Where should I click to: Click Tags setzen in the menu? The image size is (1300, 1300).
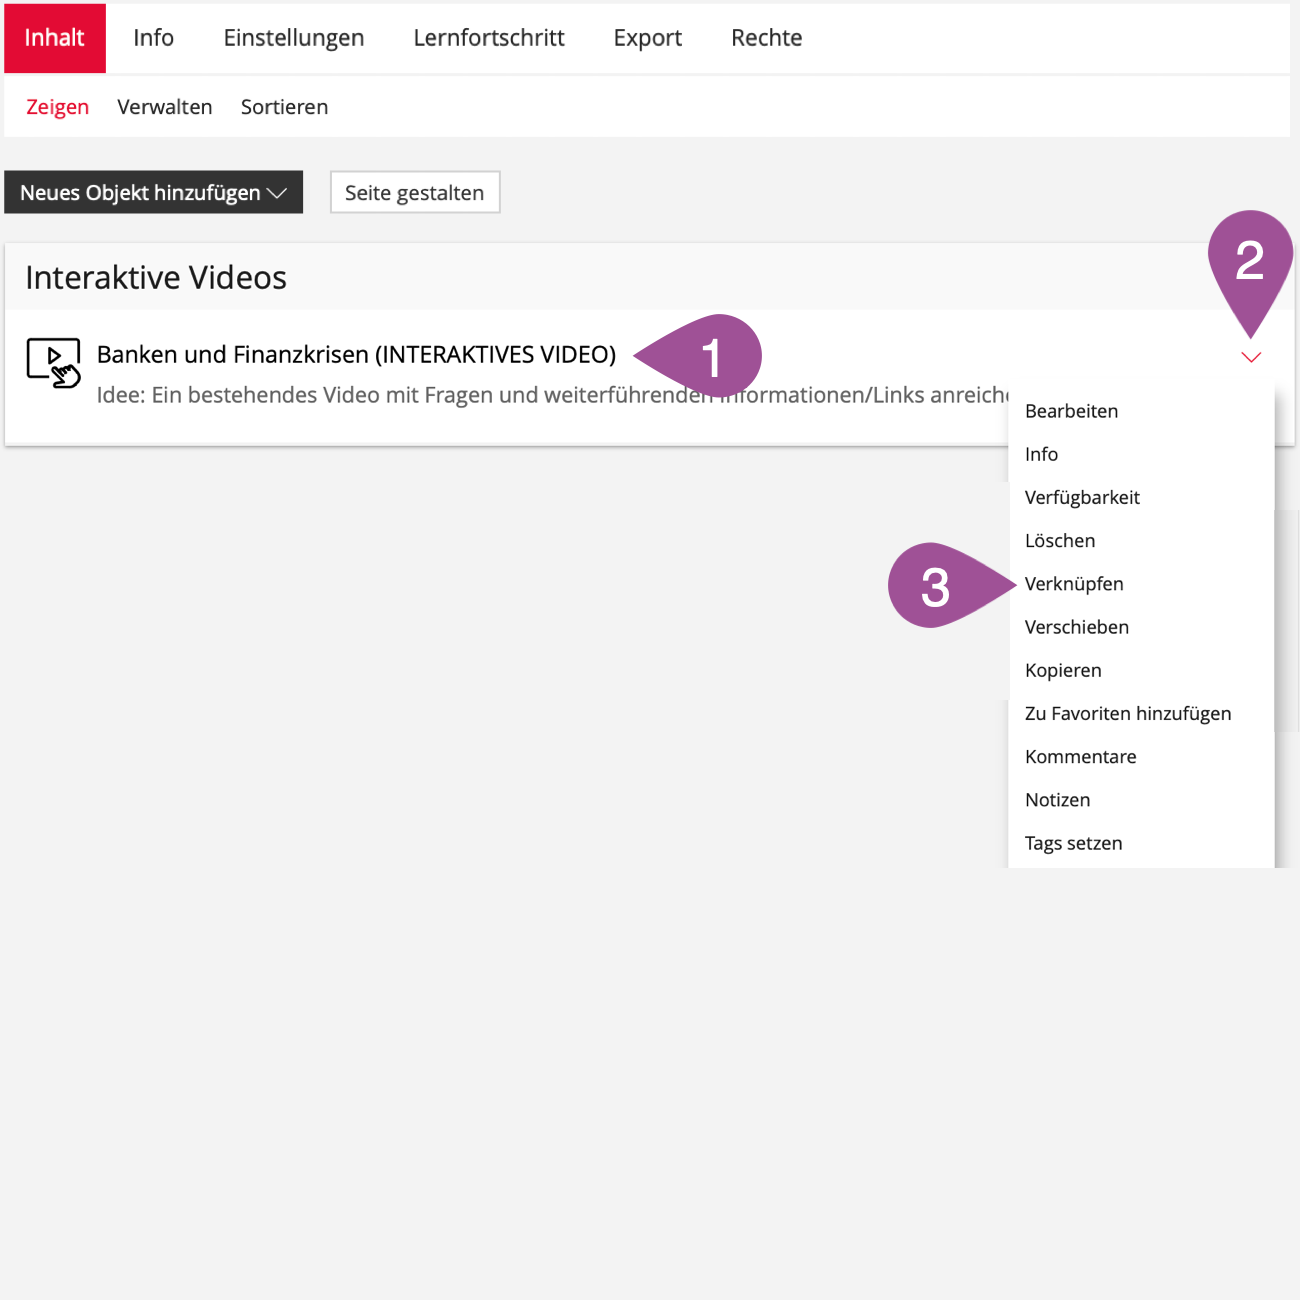(x=1073, y=843)
